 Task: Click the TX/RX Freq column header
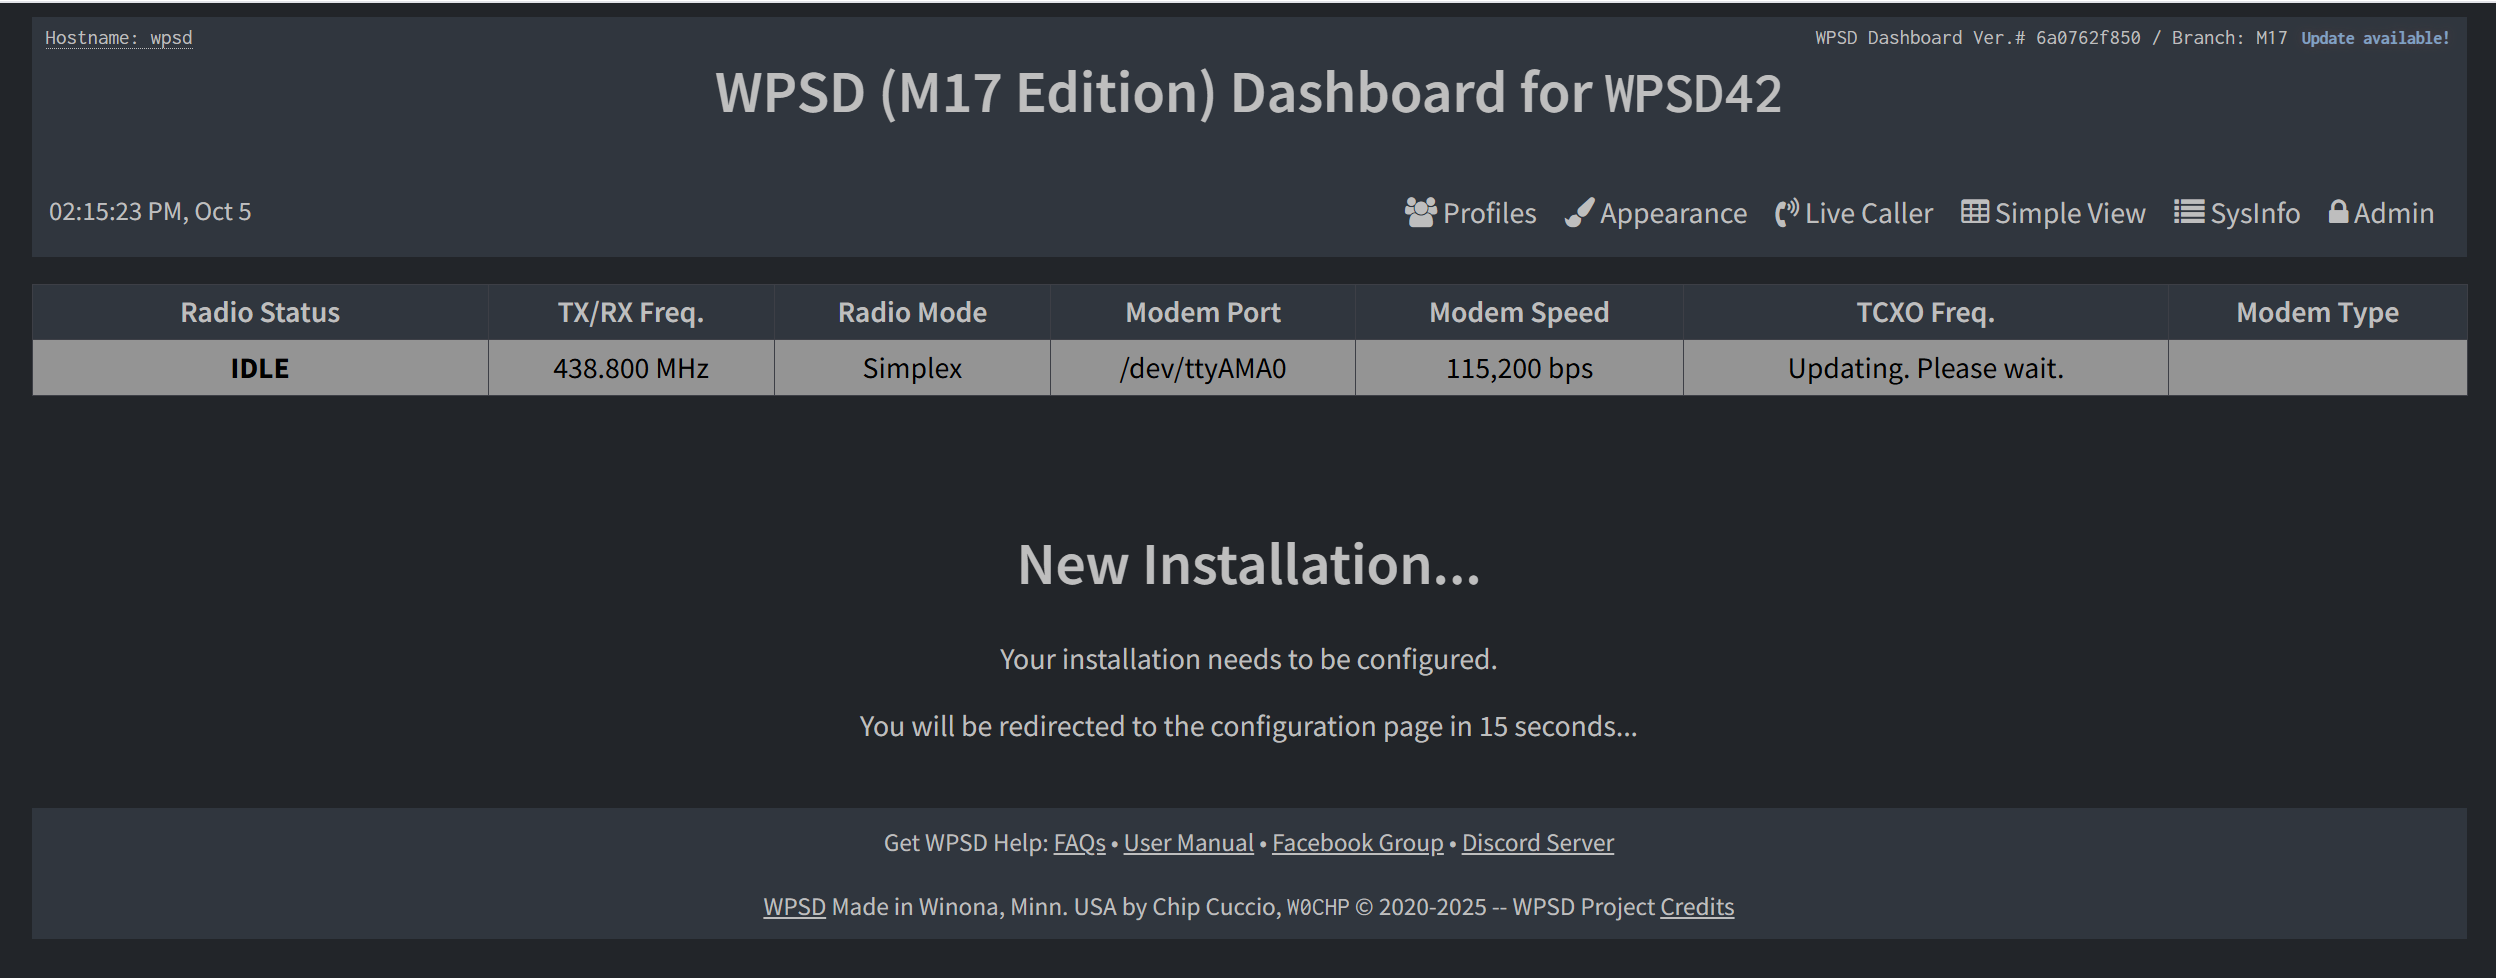pyautogui.click(x=631, y=311)
